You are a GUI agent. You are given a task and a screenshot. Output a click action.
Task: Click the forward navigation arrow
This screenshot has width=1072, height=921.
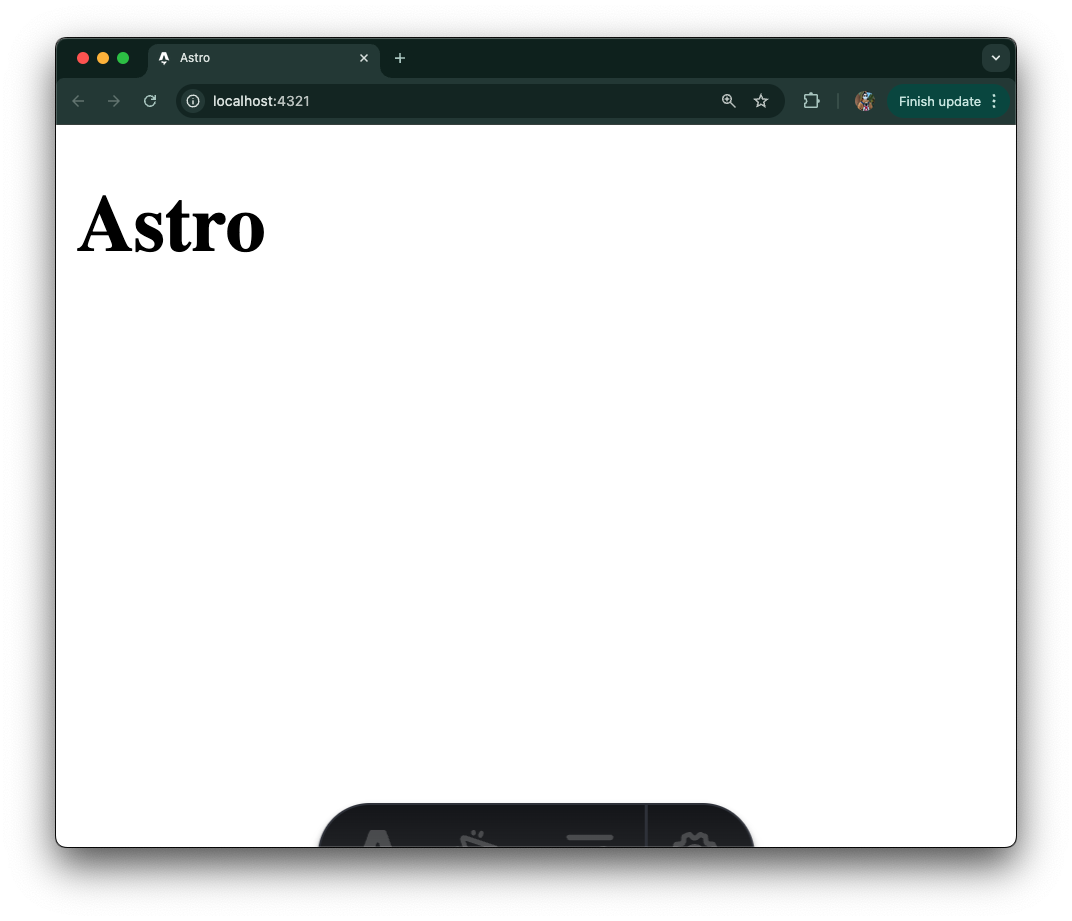tap(113, 101)
